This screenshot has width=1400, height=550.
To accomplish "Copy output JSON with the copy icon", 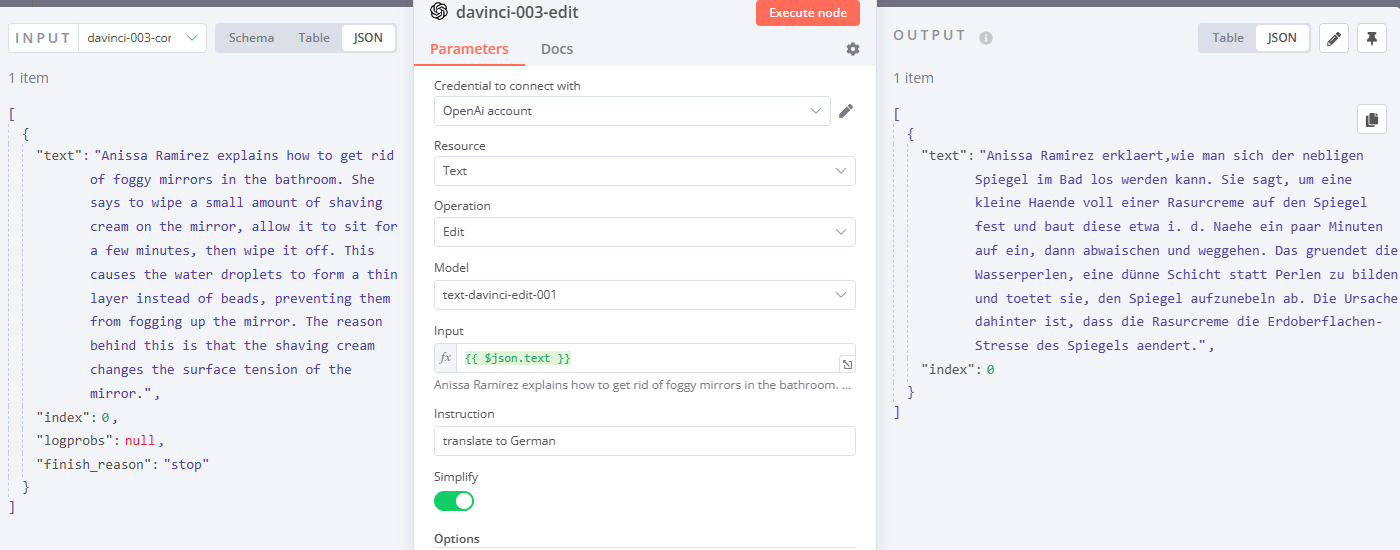I will point(1372,118).
